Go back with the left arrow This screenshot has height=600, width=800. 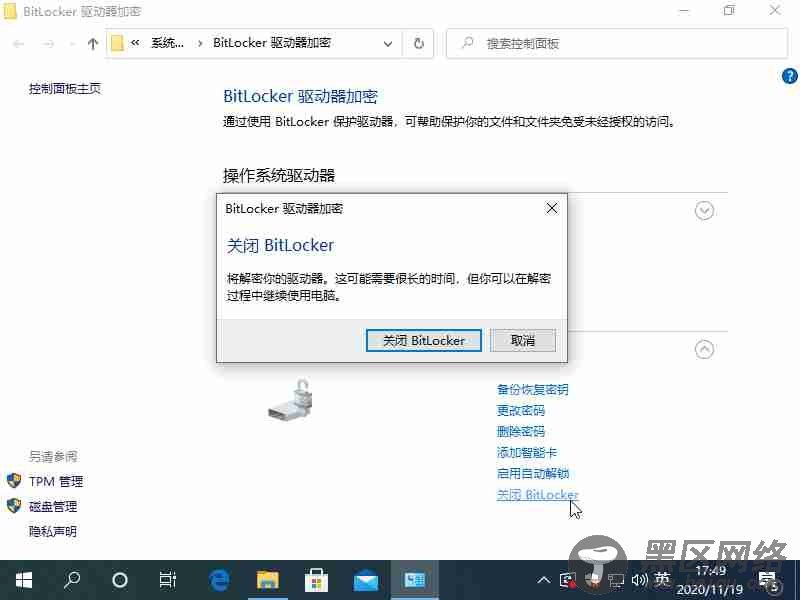coord(19,44)
